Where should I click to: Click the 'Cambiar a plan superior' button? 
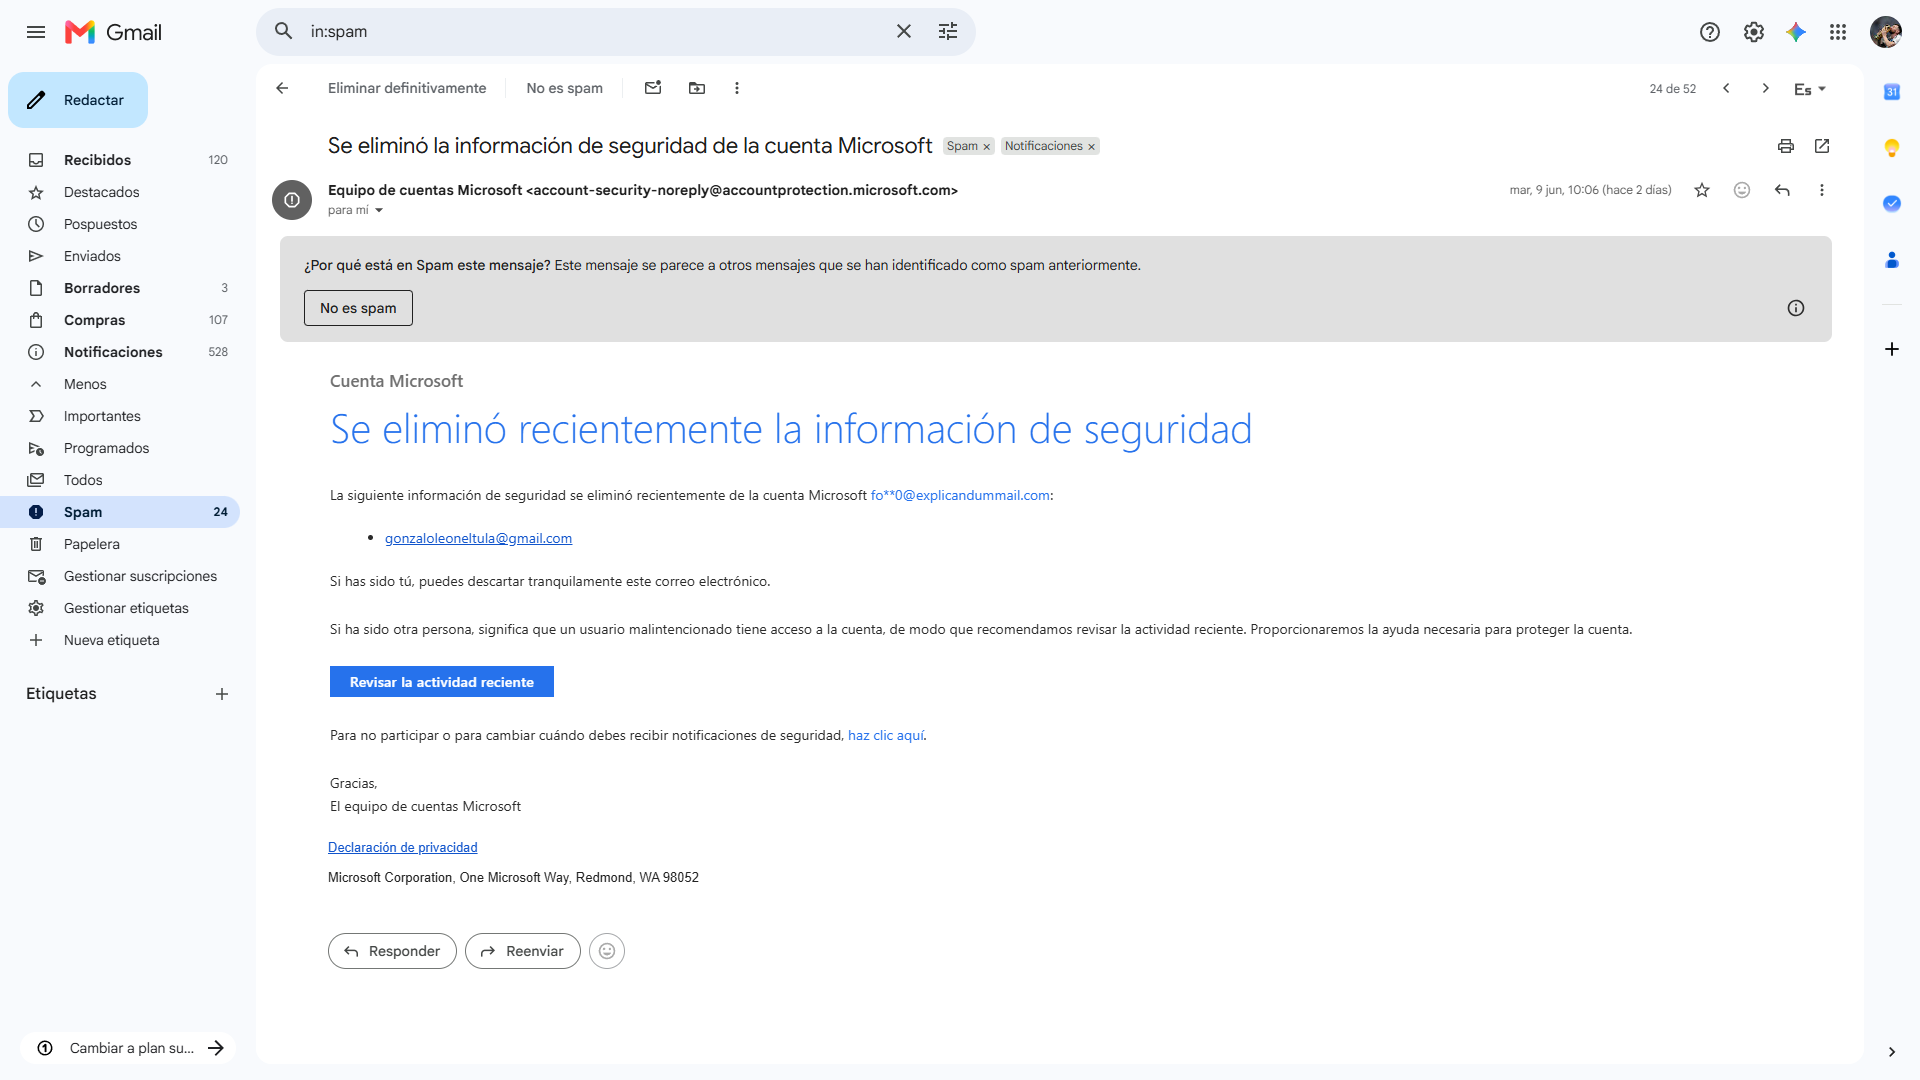pos(128,1048)
